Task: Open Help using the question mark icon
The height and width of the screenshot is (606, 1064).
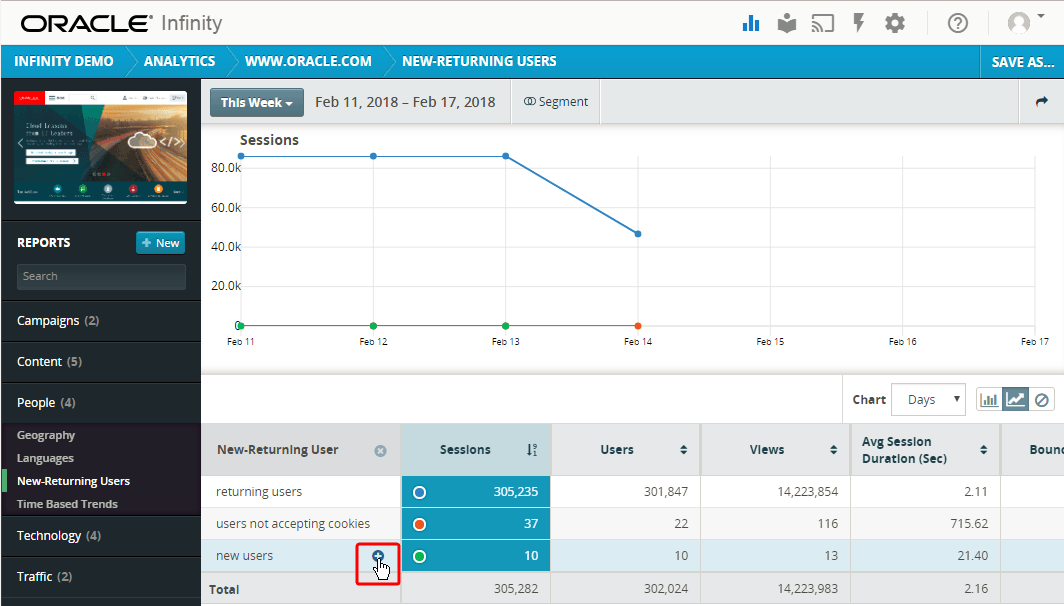Action: click(x=957, y=23)
